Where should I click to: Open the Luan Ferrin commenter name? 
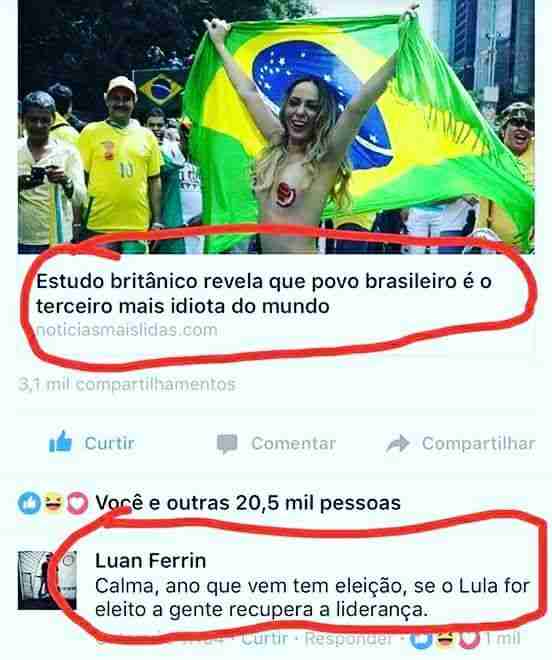151,561
